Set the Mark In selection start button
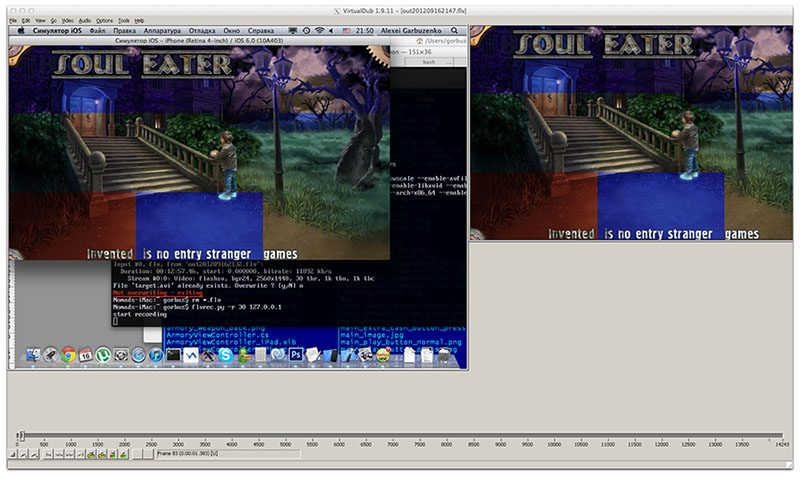Image resolution: width=800 pixels, height=477 pixels. tap(137, 454)
